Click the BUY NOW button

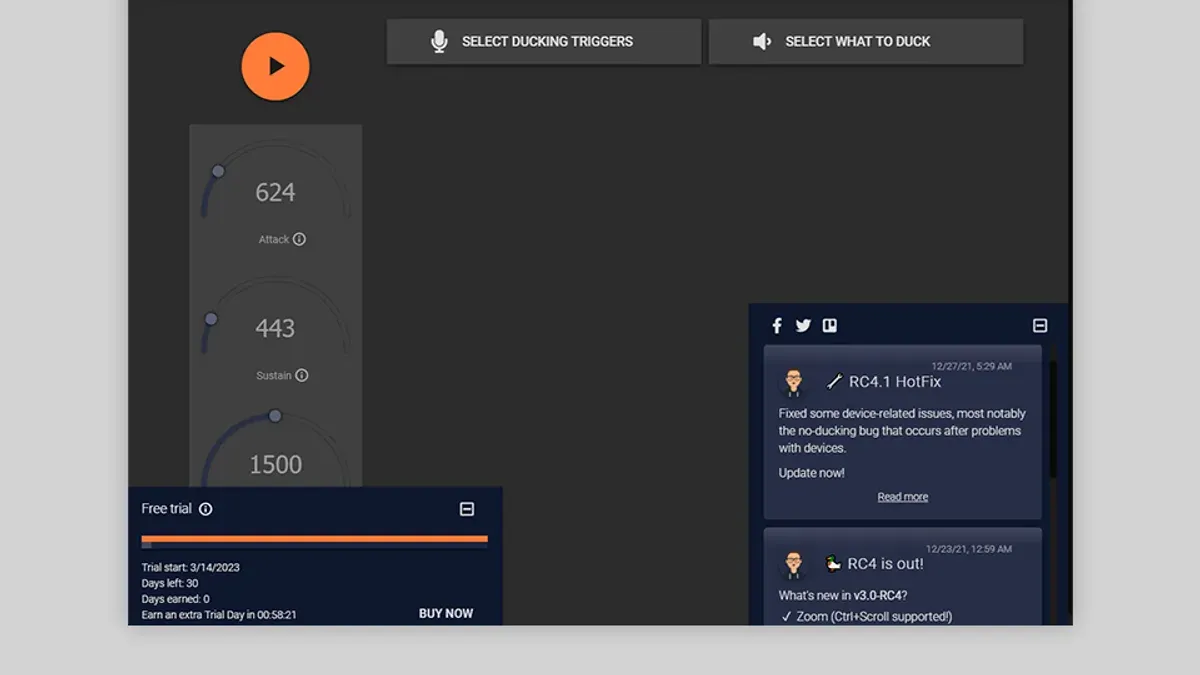(446, 613)
